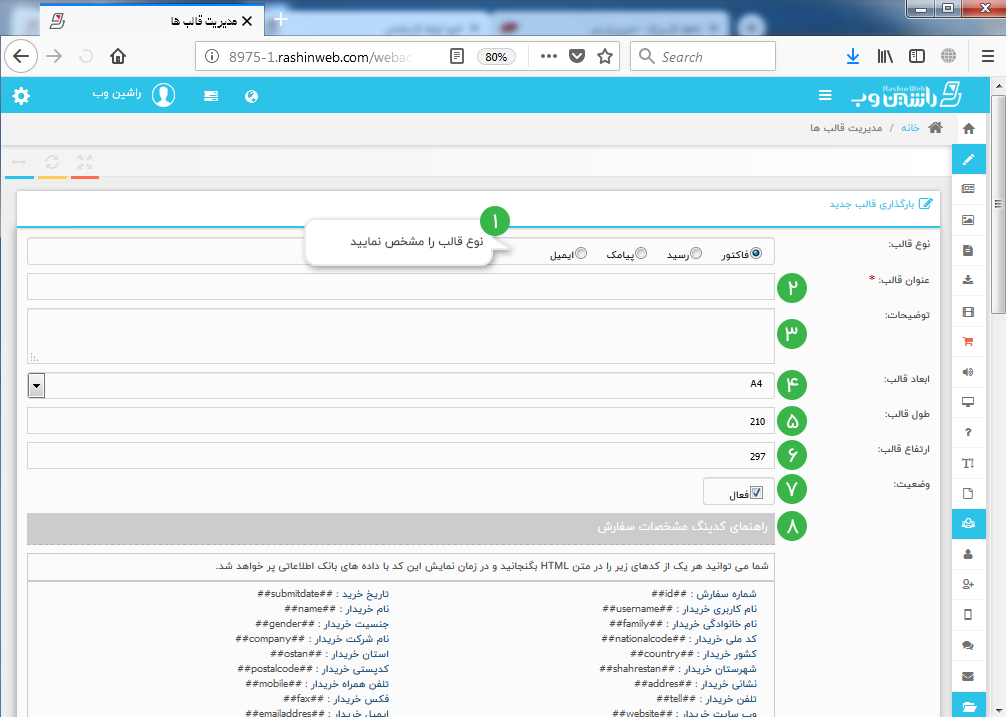
Task: Click the Firefox Search box
Action: tap(703, 56)
